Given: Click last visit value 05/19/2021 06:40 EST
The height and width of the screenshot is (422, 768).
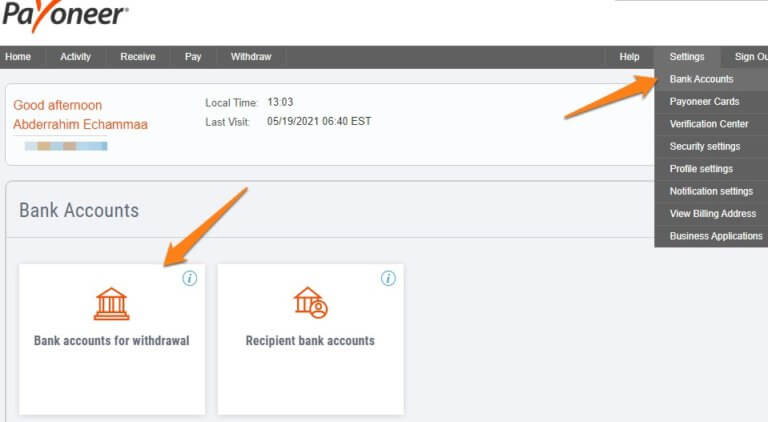Looking at the screenshot, I should pos(319,121).
